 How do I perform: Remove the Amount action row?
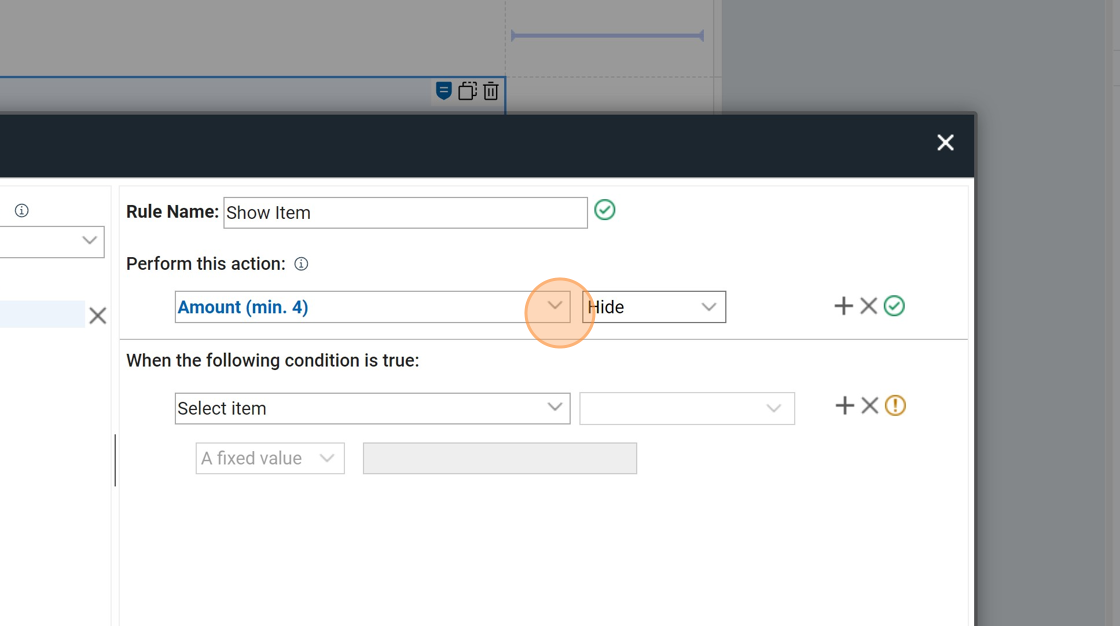869,306
